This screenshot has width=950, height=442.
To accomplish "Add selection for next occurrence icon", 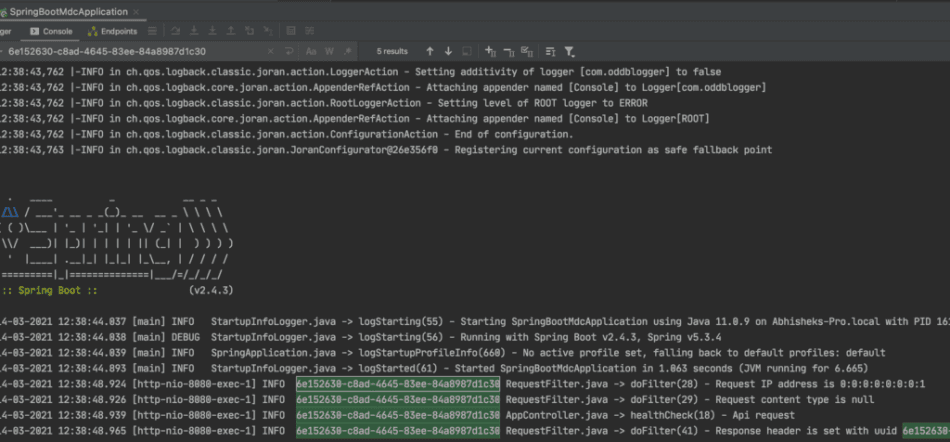I will [491, 51].
